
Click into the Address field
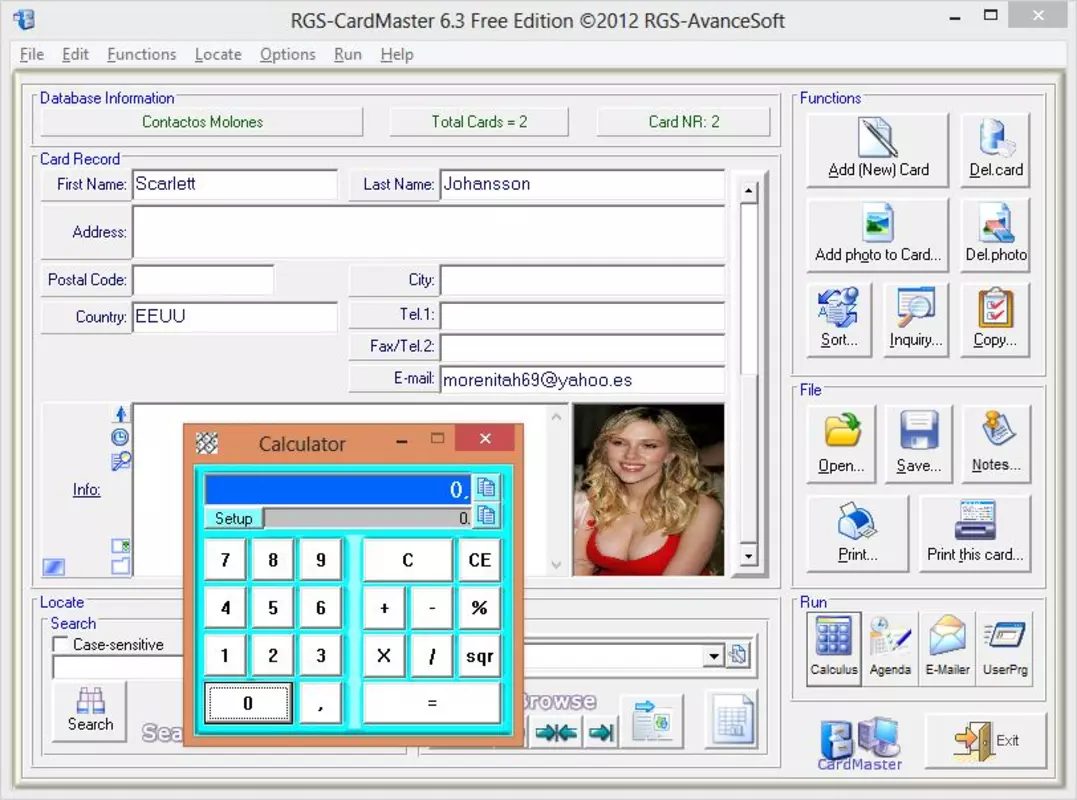point(429,232)
